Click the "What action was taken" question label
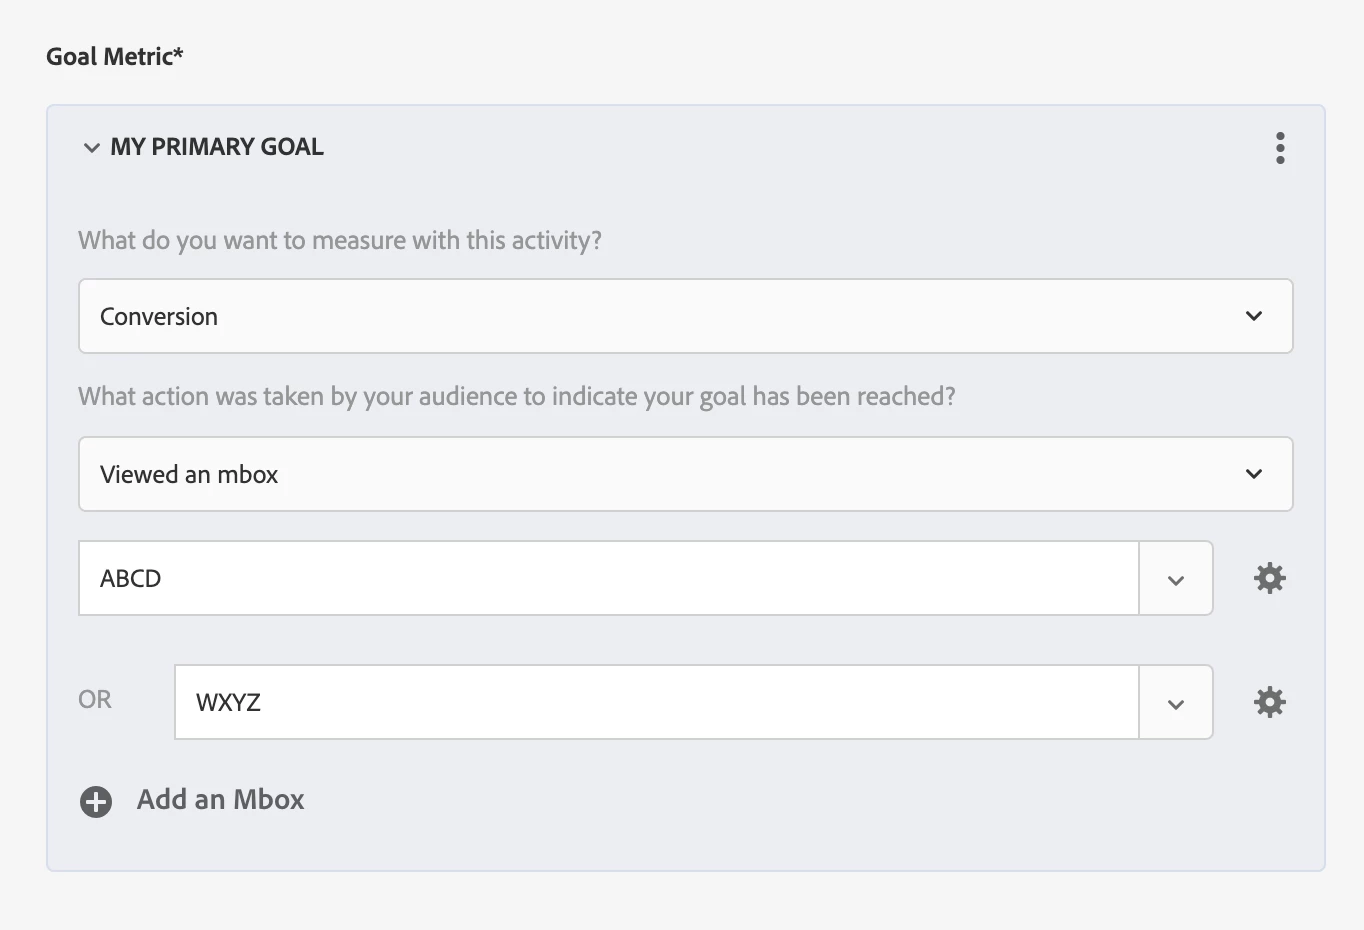1364x930 pixels. pos(516,397)
